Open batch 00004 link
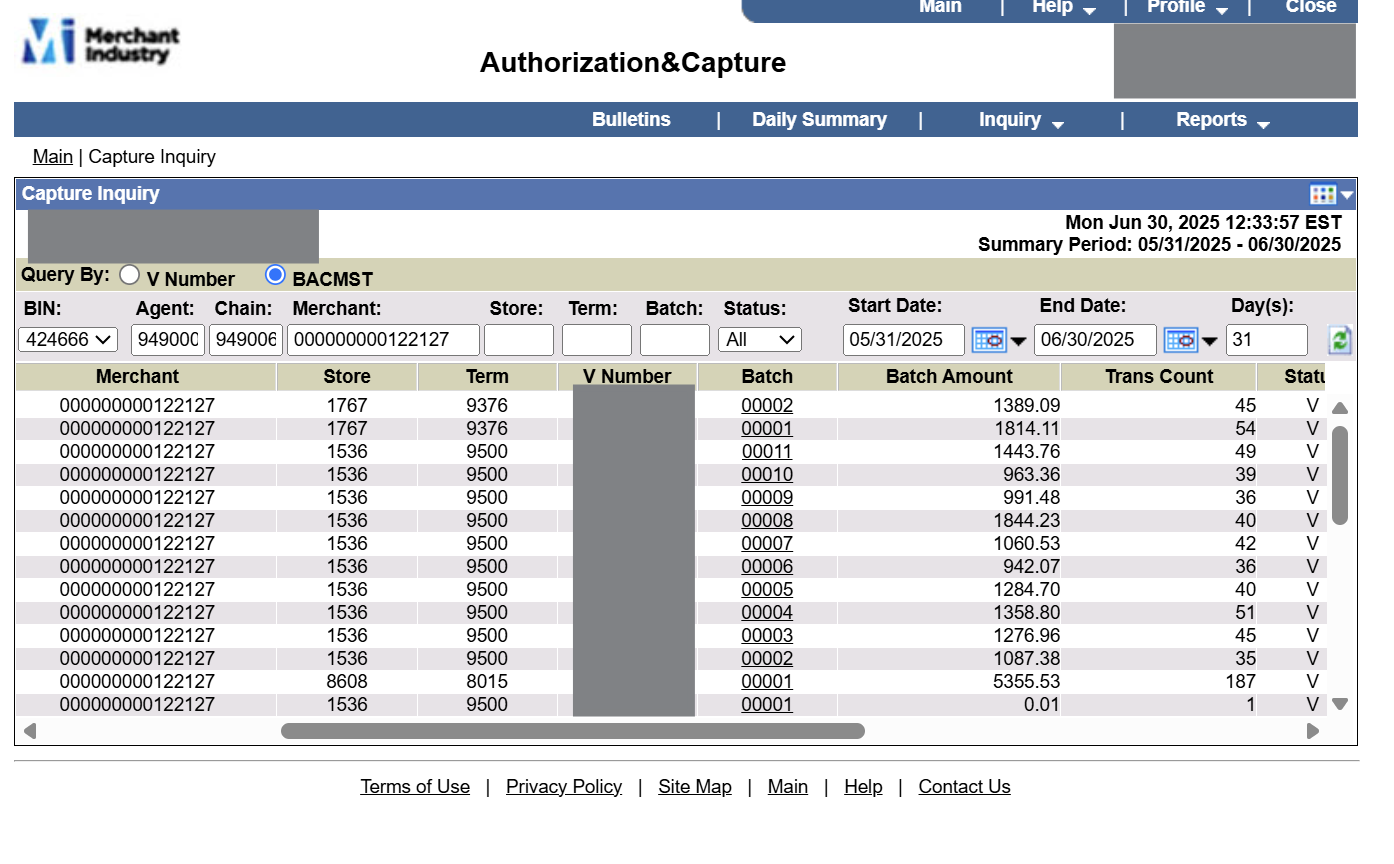 [x=767, y=613]
